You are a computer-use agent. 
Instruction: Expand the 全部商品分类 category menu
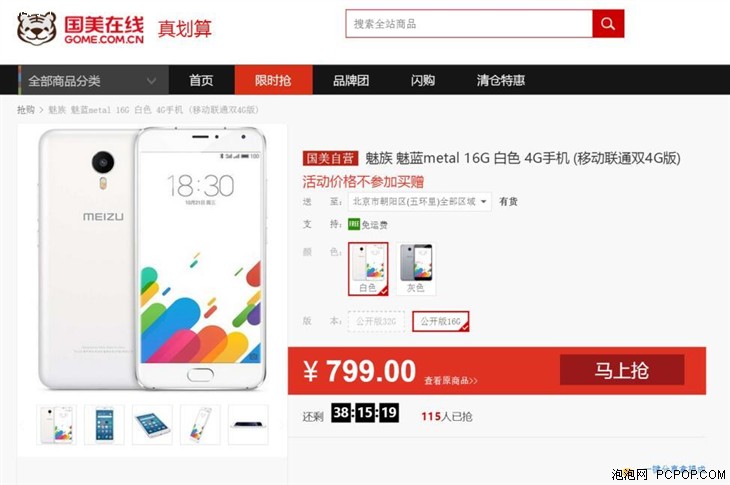pos(93,81)
